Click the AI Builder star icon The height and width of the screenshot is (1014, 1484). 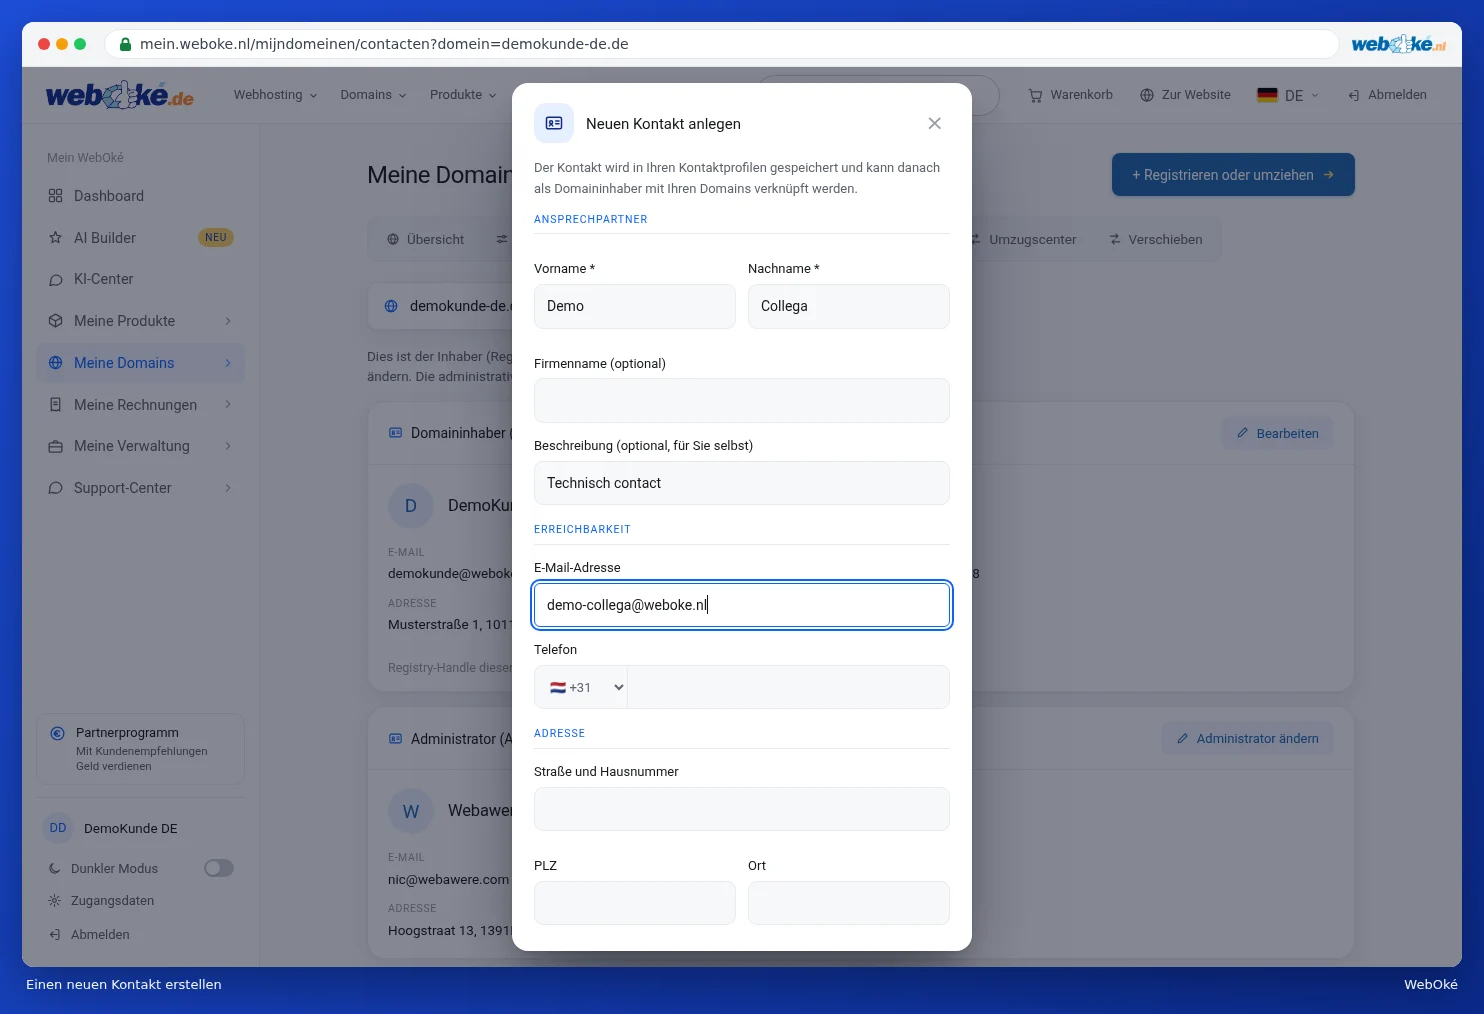(56, 238)
